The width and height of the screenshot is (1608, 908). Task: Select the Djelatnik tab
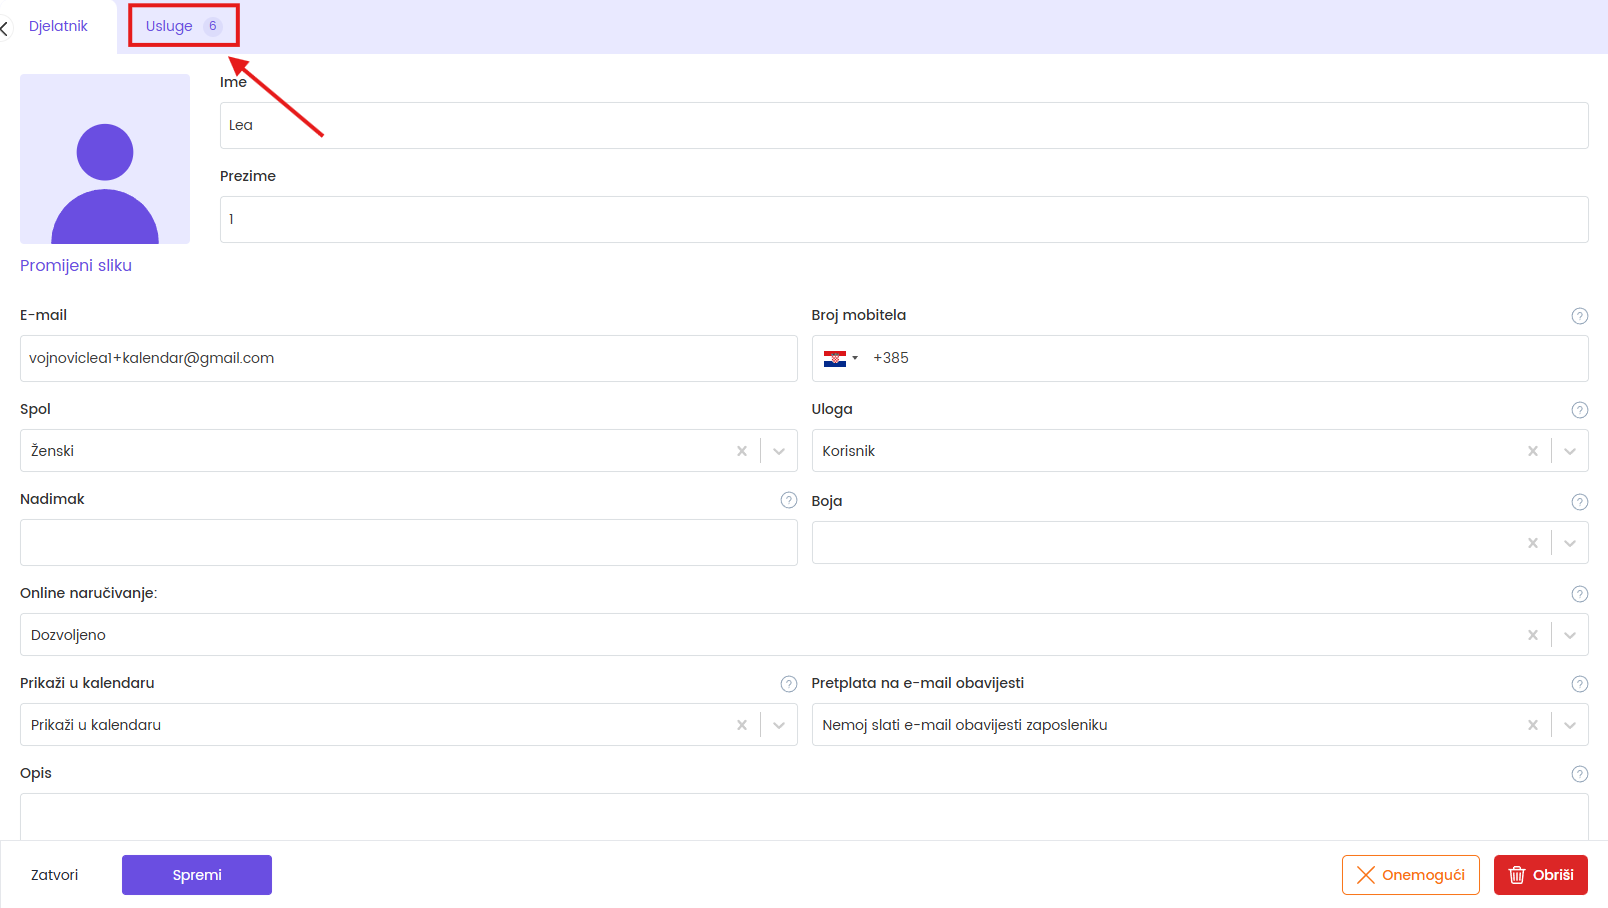click(x=58, y=26)
